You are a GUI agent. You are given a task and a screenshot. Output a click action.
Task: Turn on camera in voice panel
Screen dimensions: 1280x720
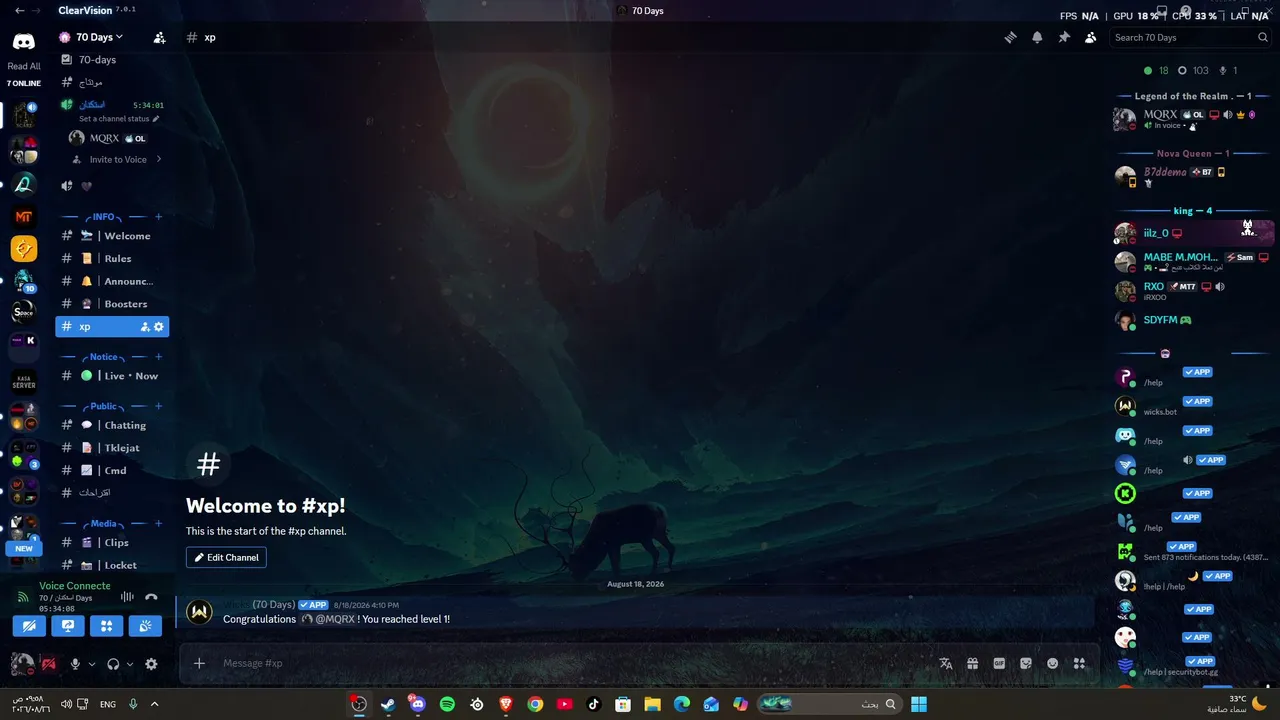point(29,626)
